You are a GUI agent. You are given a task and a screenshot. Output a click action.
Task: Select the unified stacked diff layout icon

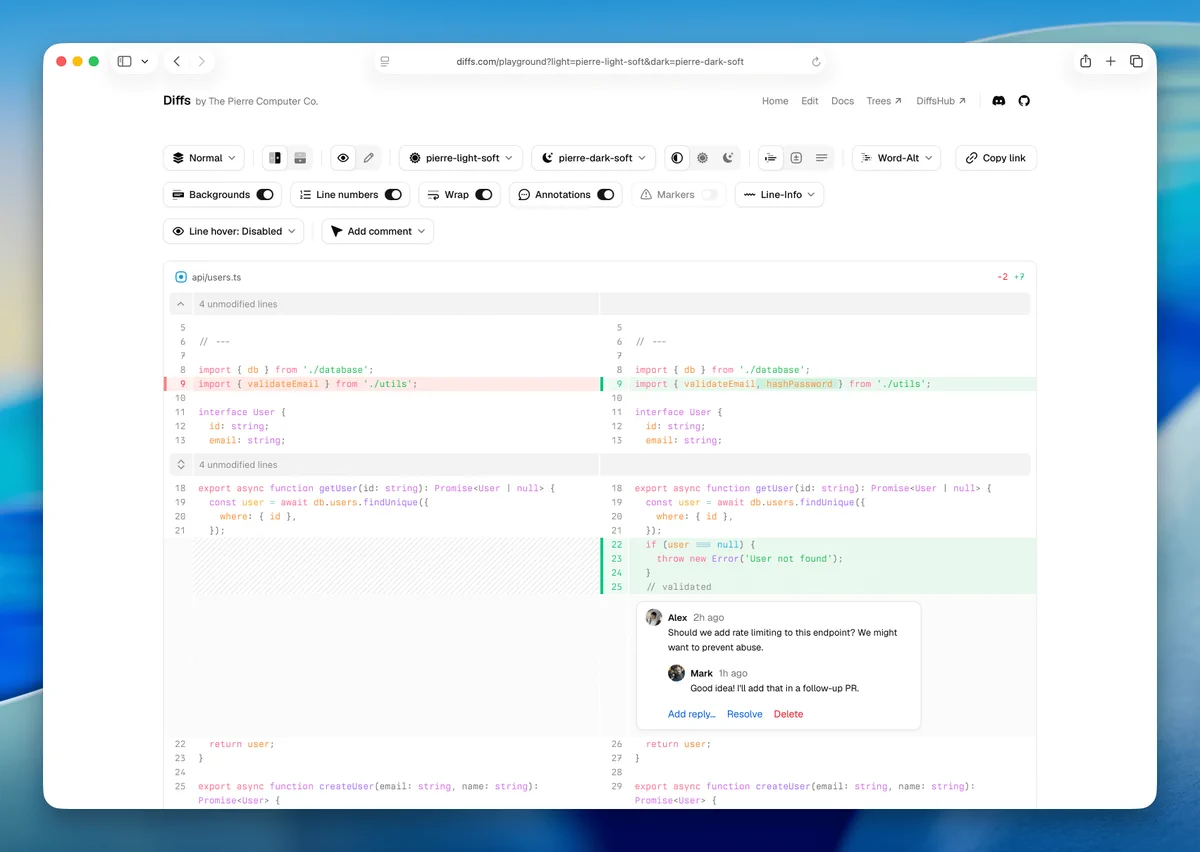[300, 158]
